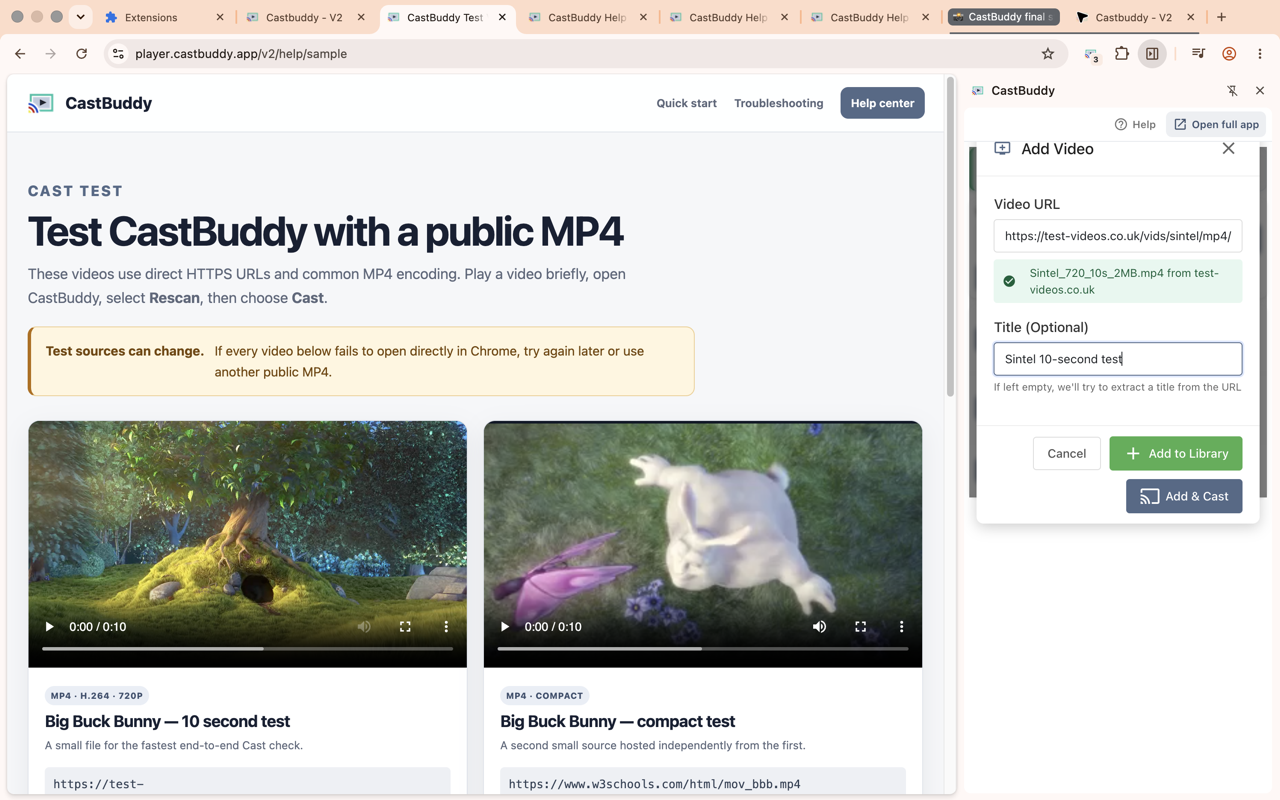The height and width of the screenshot is (800, 1280).
Task: Open more options on compact test video
Action: coord(901,627)
